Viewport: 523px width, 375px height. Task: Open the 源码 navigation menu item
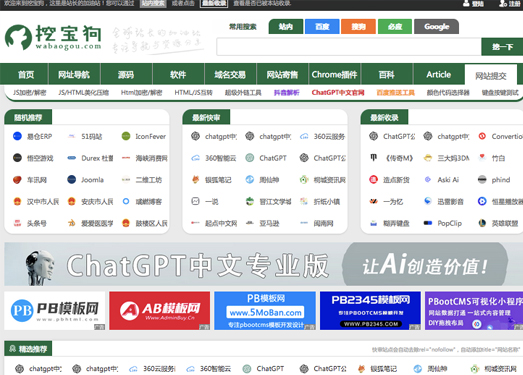pyautogui.click(x=126, y=74)
